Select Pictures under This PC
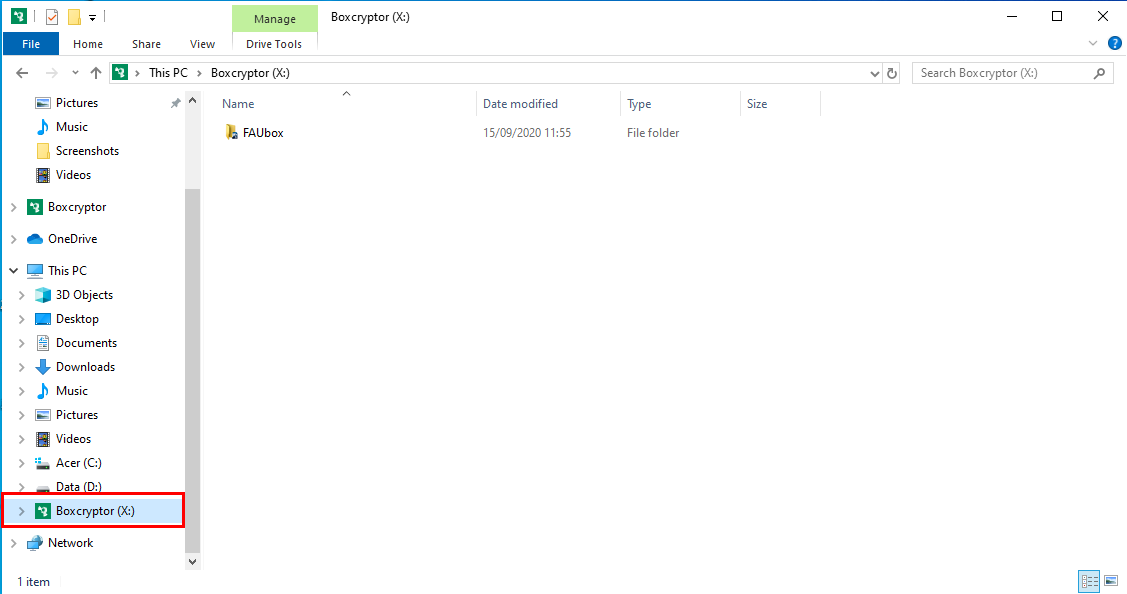 tap(77, 415)
